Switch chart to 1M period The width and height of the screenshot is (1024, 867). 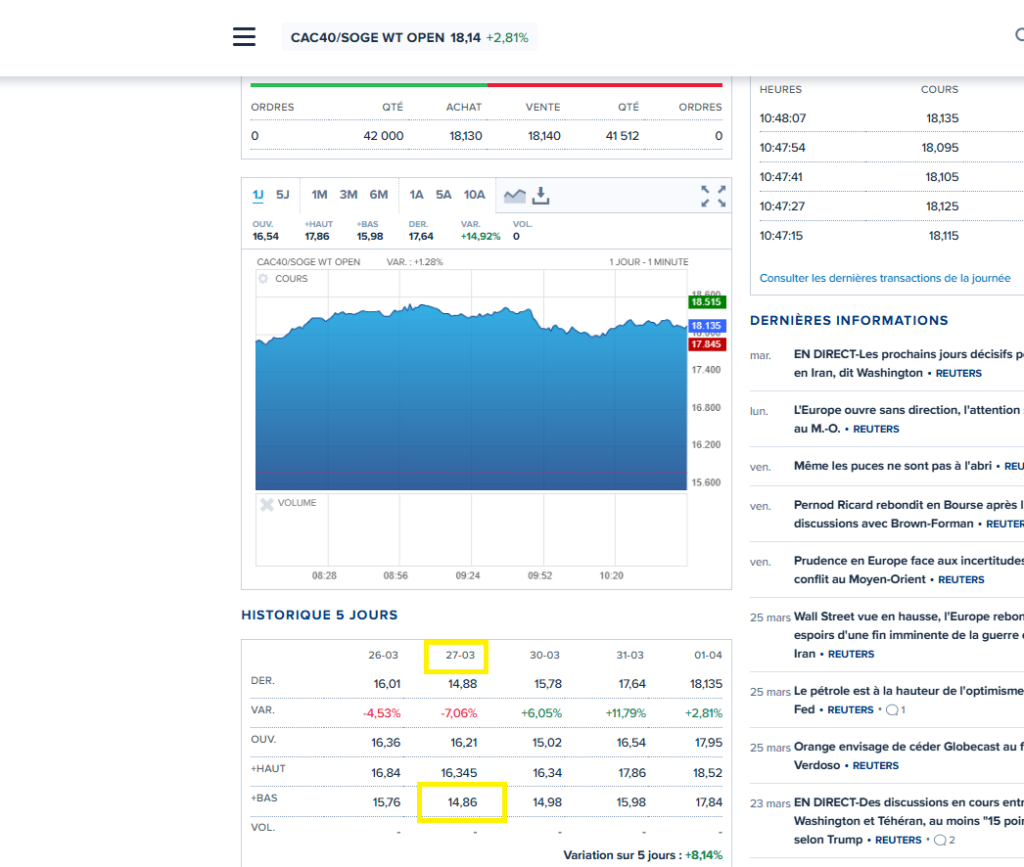319,195
